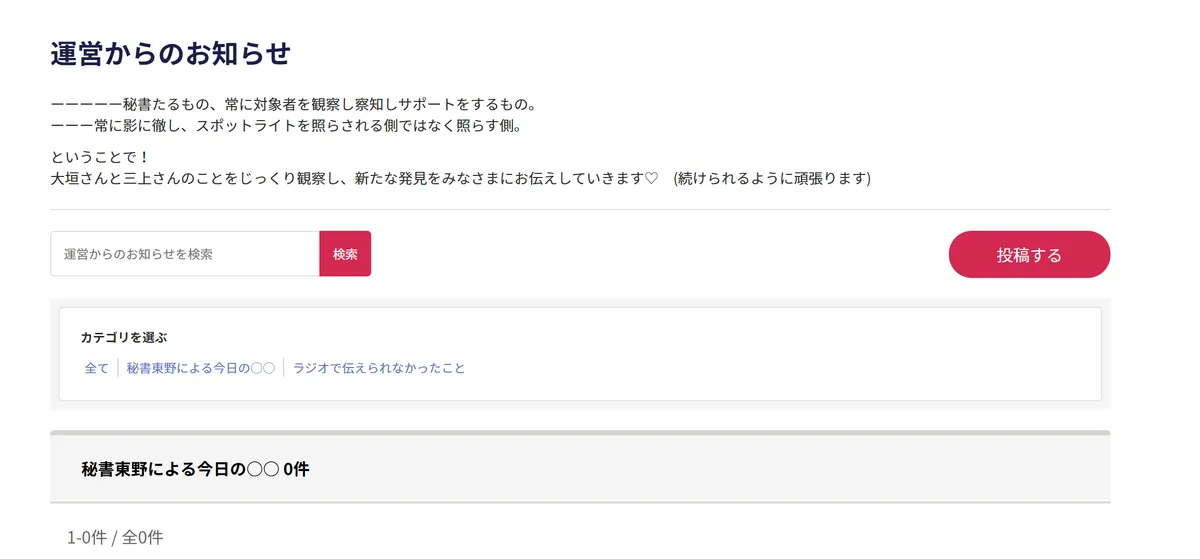Image resolution: width=1200 pixels, height=559 pixels.
Task: Click the line beginning with 秘書たるもの
Action: click(x=294, y=104)
